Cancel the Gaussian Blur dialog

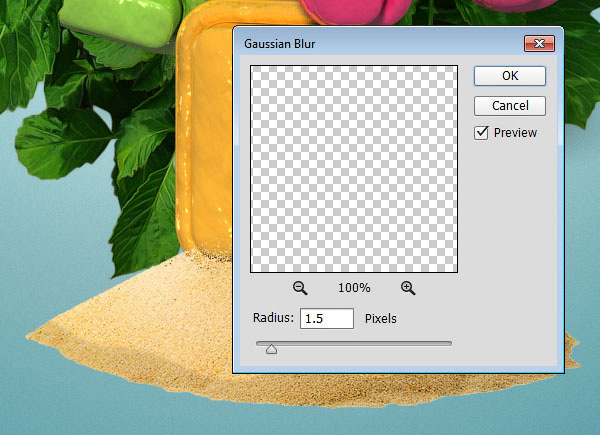tap(510, 106)
